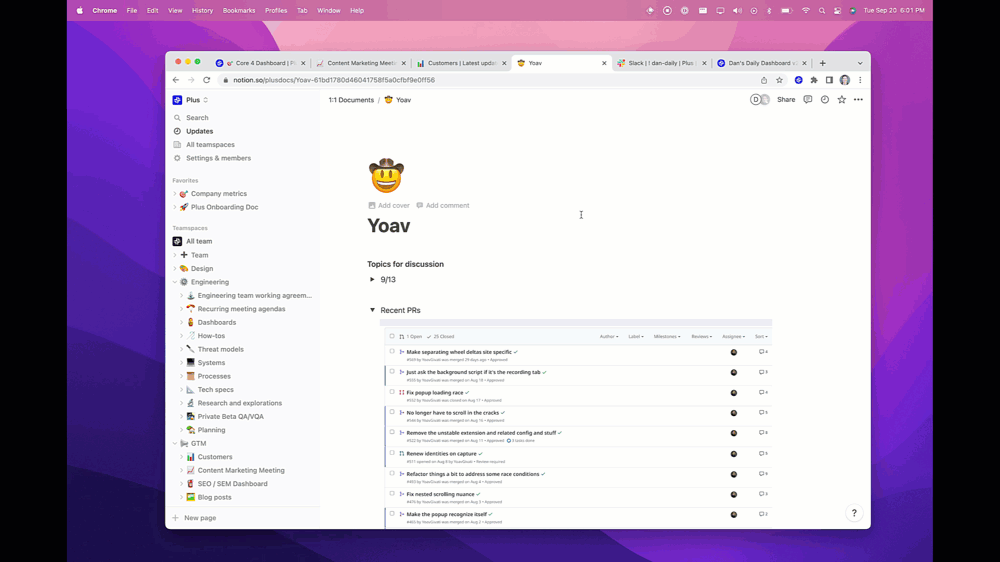Click the Notion help question mark button
This screenshot has width=1000, height=562.
pyautogui.click(x=854, y=513)
